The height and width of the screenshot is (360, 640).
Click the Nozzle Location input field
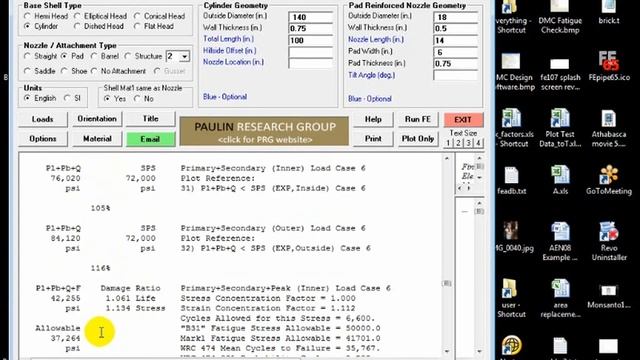coord(310,63)
